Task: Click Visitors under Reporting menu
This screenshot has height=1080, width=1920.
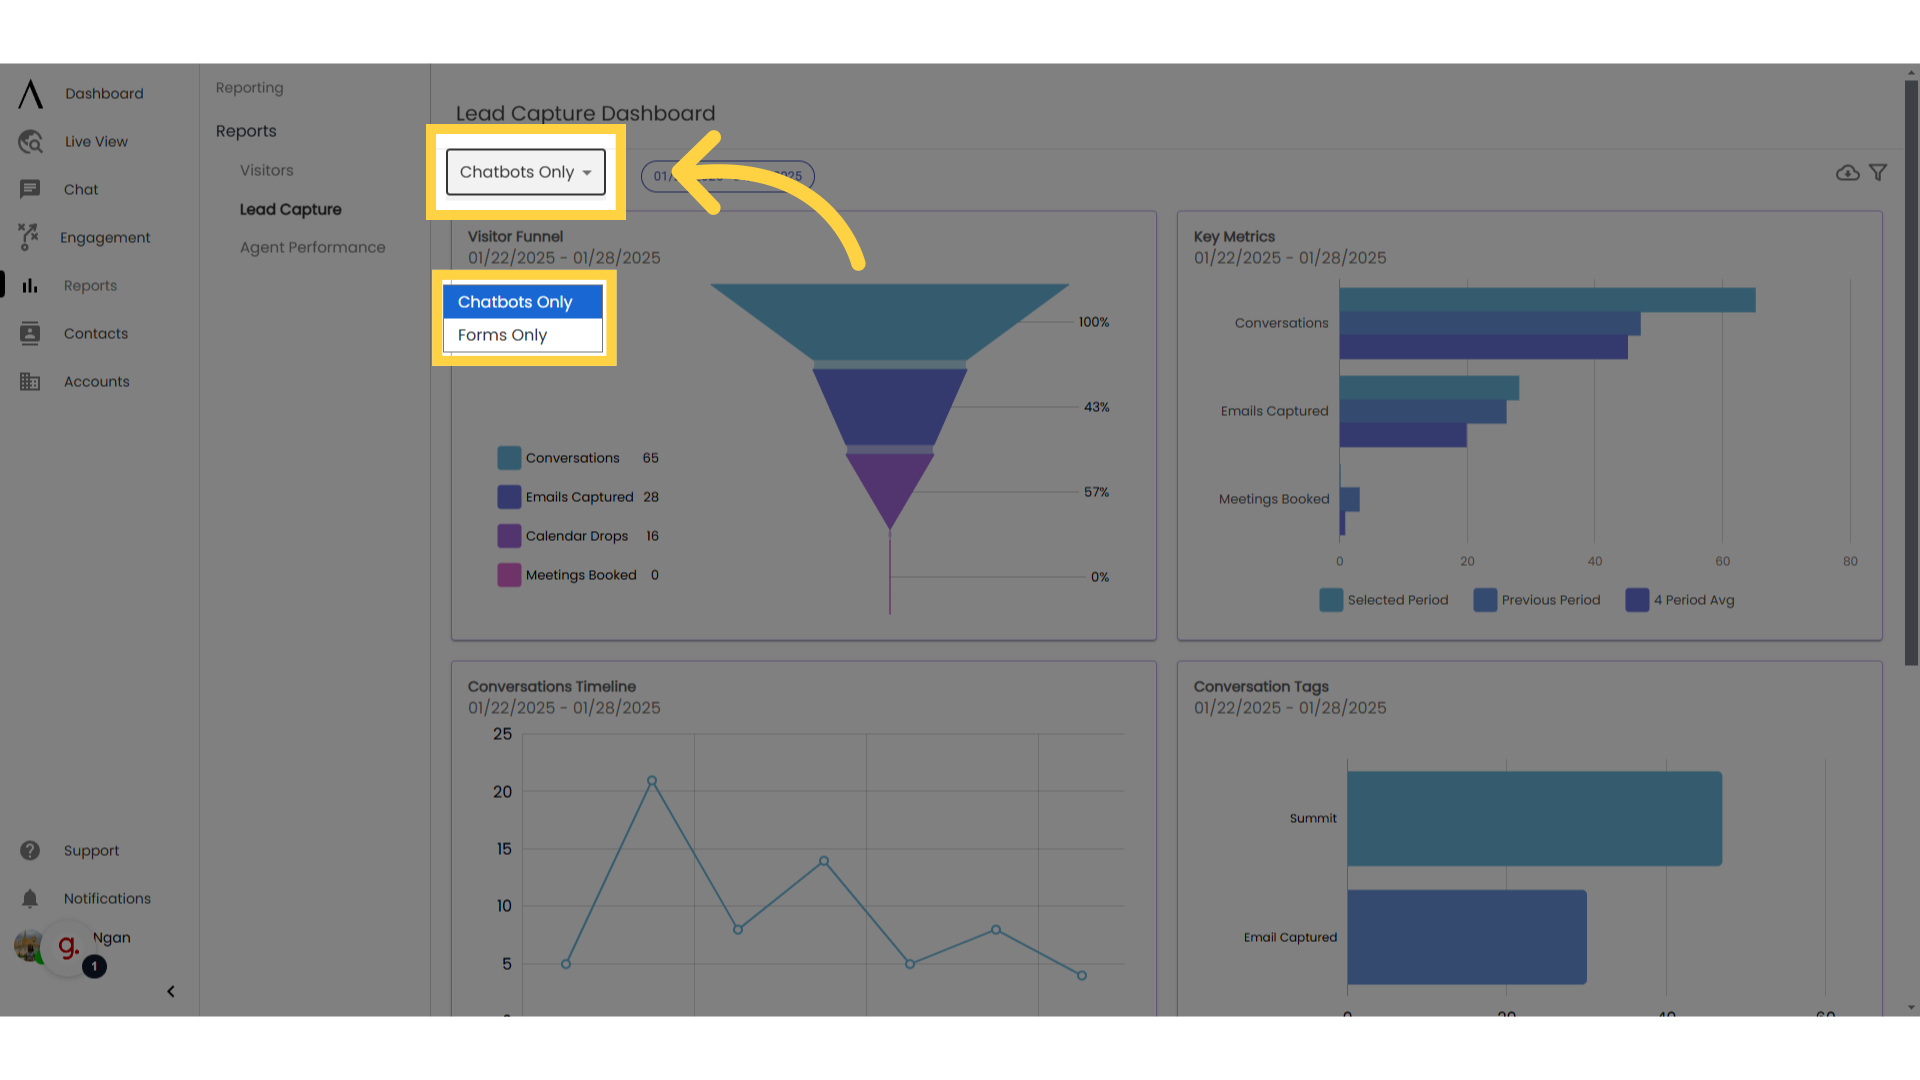Action: 265,169
